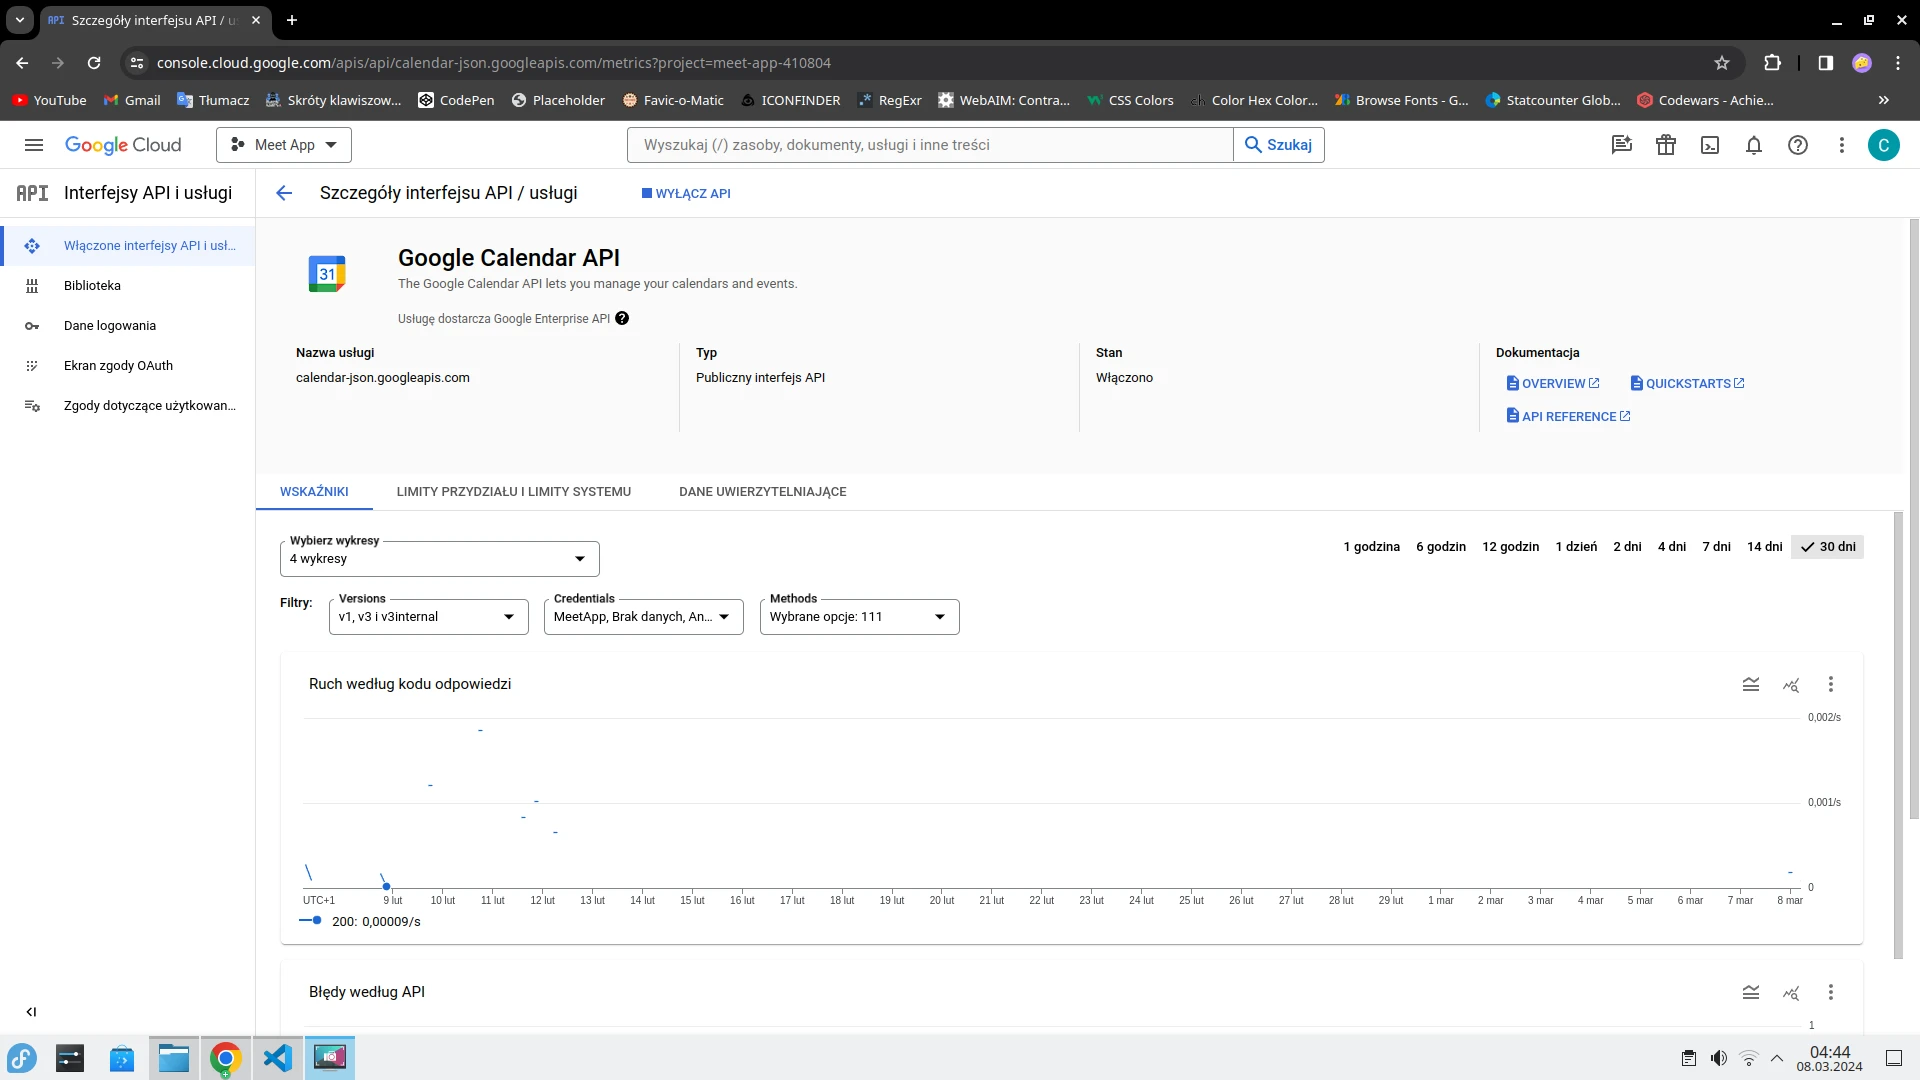Bookmark this page with the star icon
The width and height of the screenshot is (1920, 1080).
1722,63
